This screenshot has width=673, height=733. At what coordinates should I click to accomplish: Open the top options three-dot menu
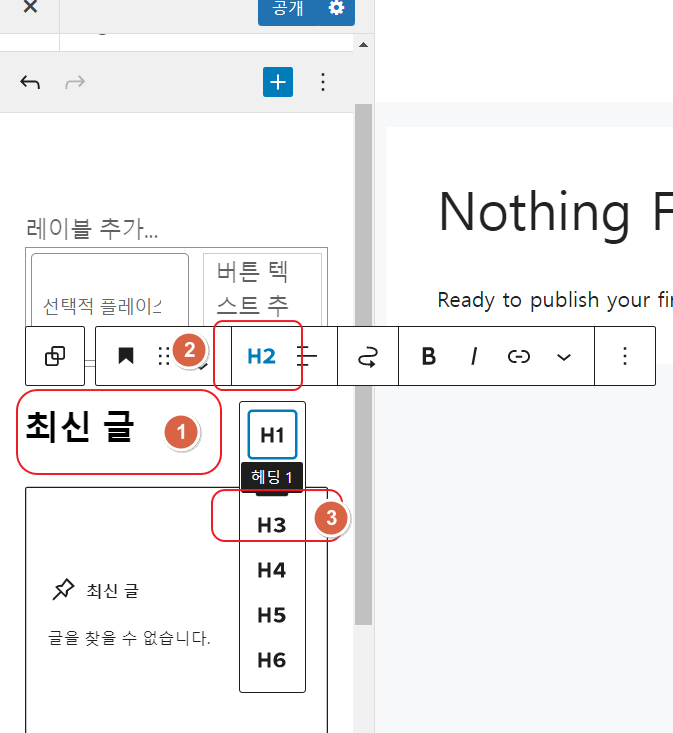(323, 82)
